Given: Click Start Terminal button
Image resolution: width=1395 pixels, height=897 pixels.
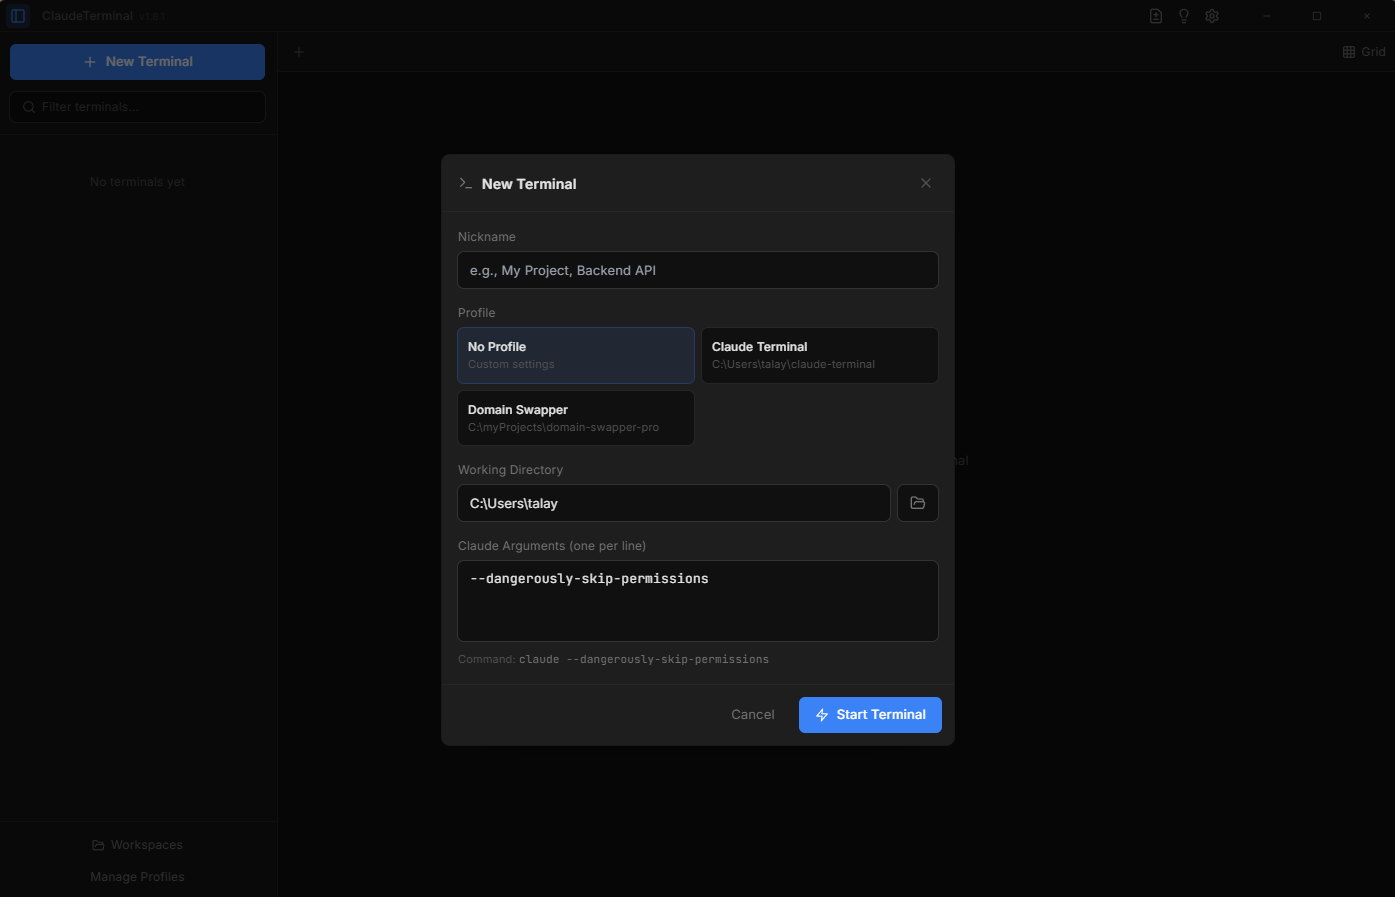Looking at the screenshot, I should 870,715.
